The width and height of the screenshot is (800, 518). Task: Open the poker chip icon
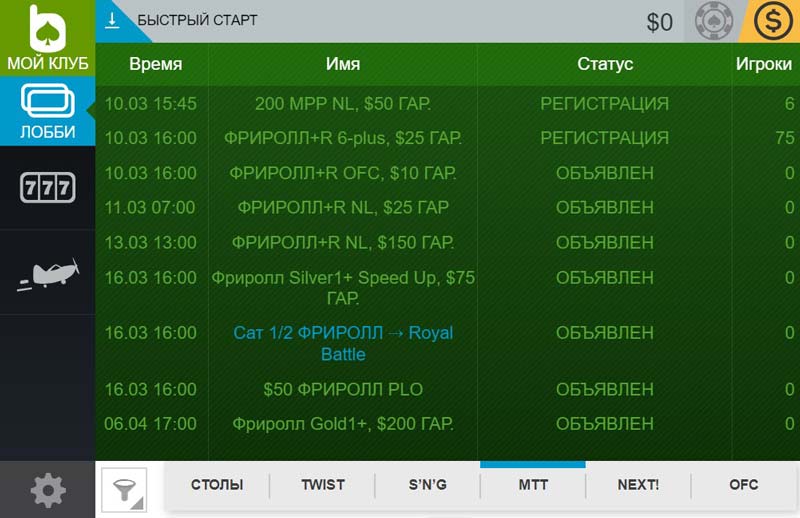pyautogui.click(x=714, y=21)
